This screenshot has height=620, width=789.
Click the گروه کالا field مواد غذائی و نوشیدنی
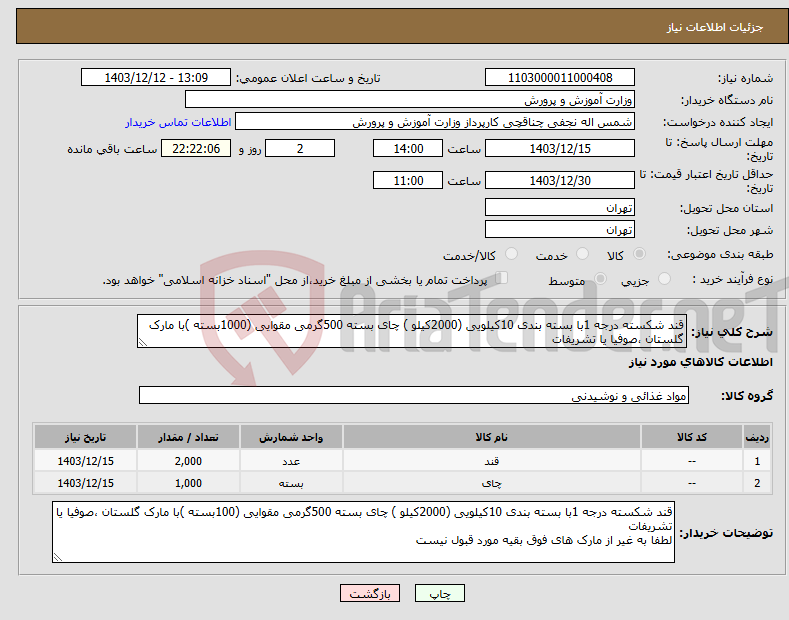(x=414, y=396)
